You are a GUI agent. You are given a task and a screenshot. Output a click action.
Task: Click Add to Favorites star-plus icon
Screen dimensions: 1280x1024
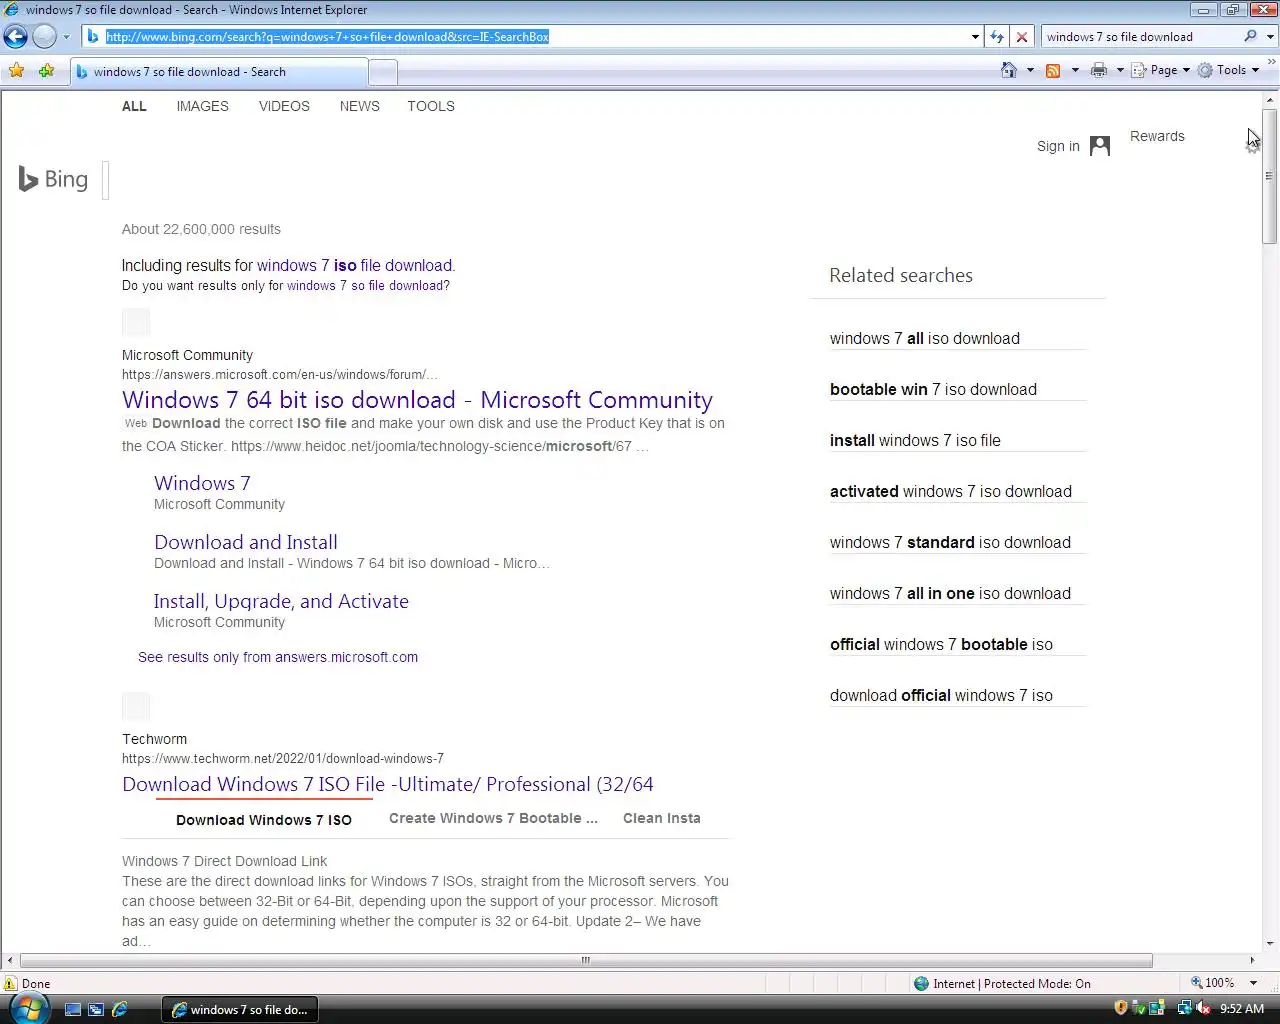pyautogui.click(x=46, y=71)
